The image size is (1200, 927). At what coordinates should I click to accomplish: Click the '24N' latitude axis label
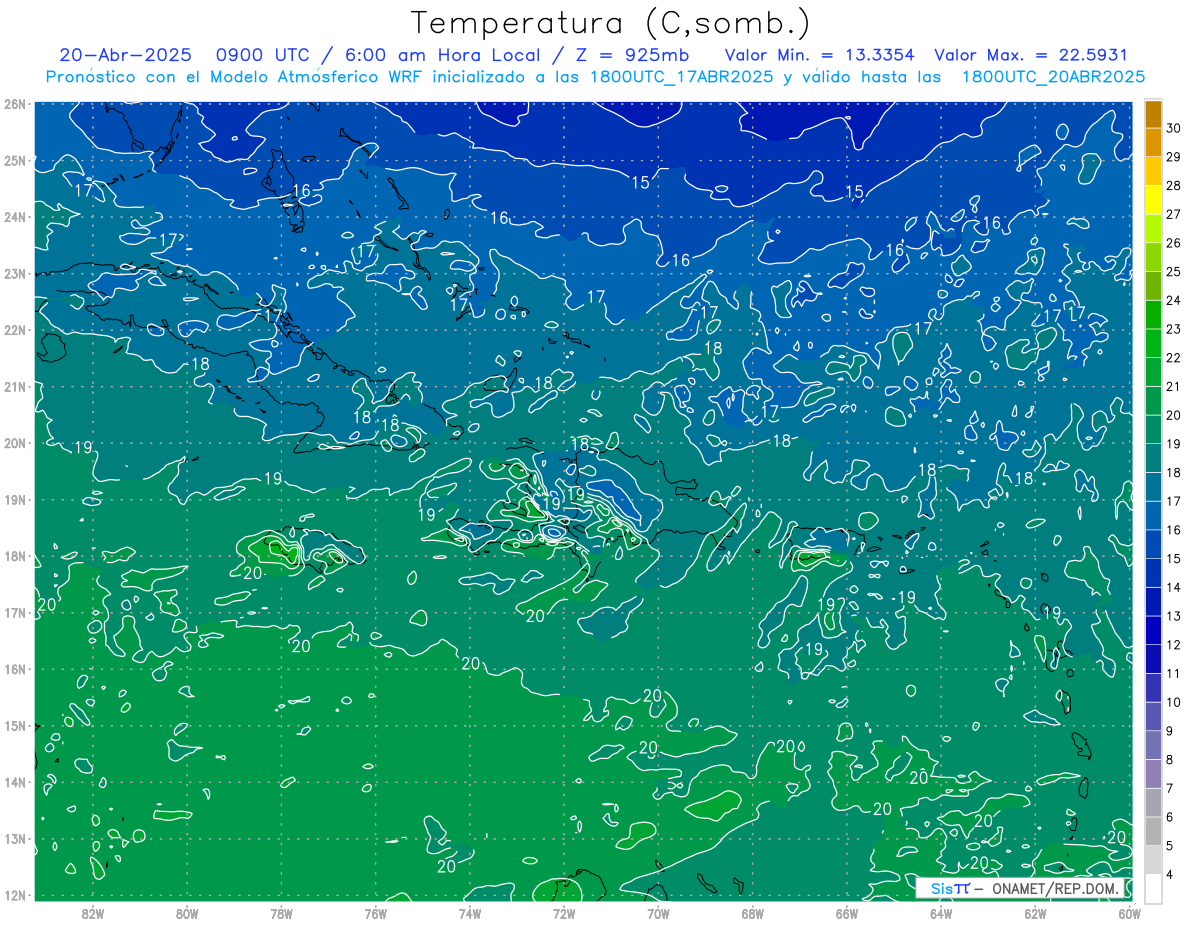(x=14, y=217)
